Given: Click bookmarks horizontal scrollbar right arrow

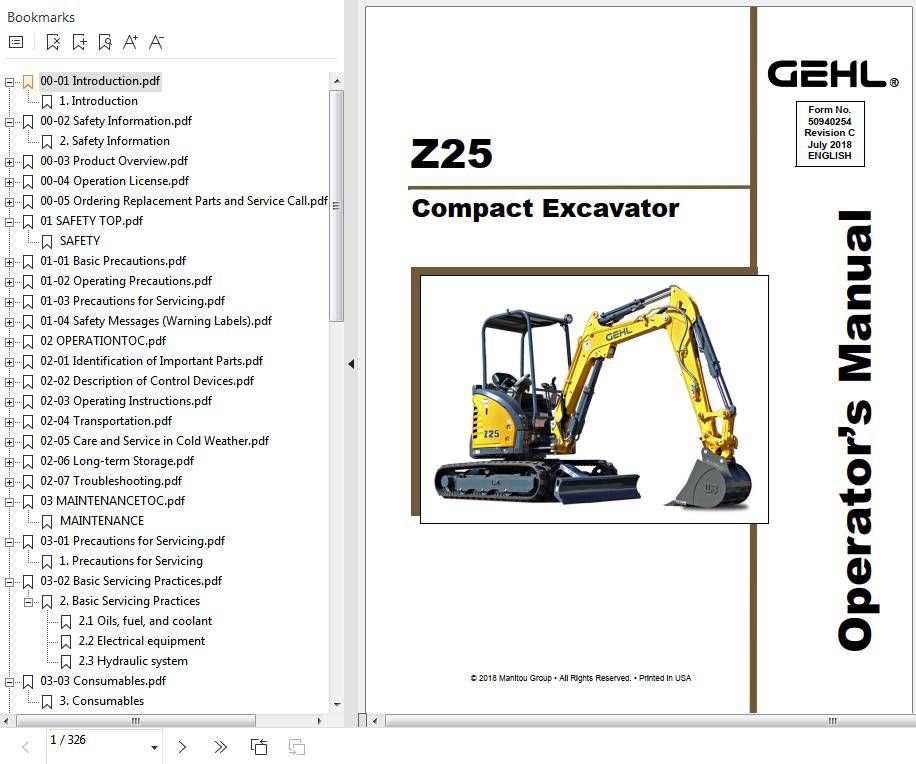Looking at the screenshot, I should pos(319,721).
